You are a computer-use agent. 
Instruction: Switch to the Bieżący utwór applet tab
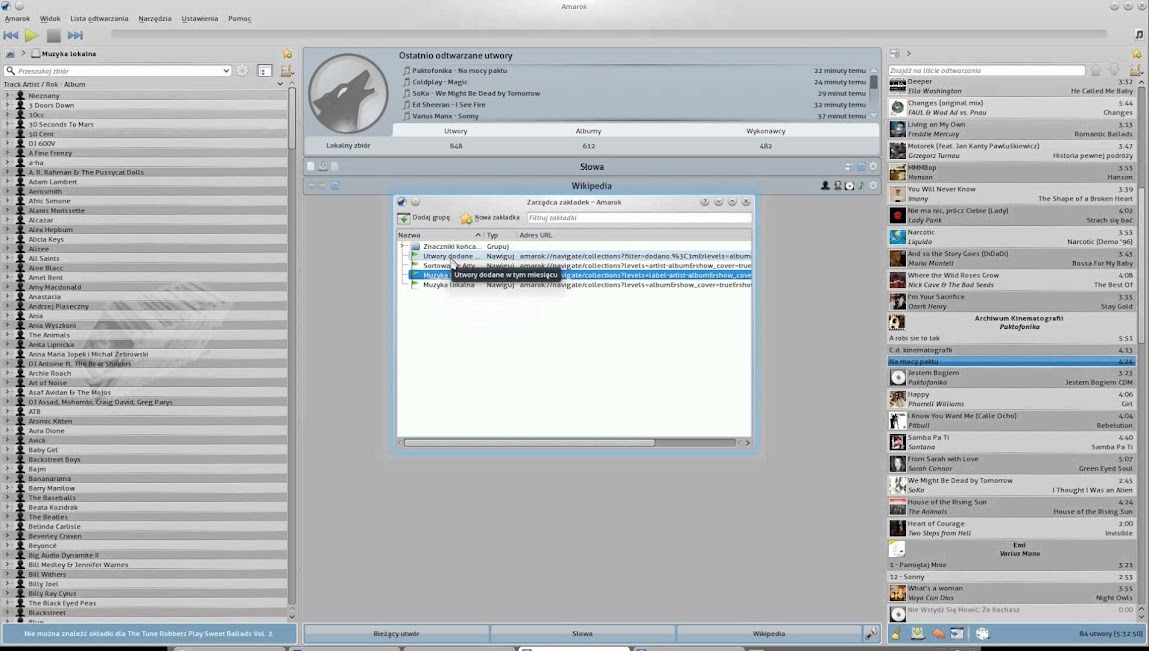pyautogui.click(x=396, y=633)
